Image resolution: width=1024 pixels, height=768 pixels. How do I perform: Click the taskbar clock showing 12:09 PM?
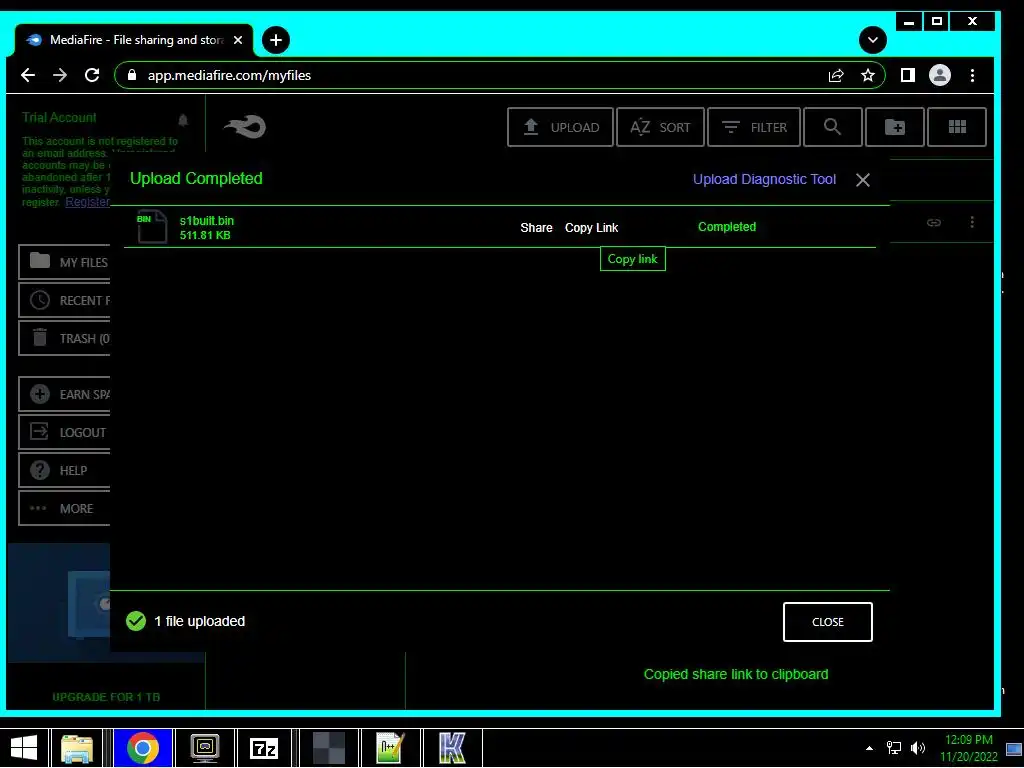coord(968,748)
